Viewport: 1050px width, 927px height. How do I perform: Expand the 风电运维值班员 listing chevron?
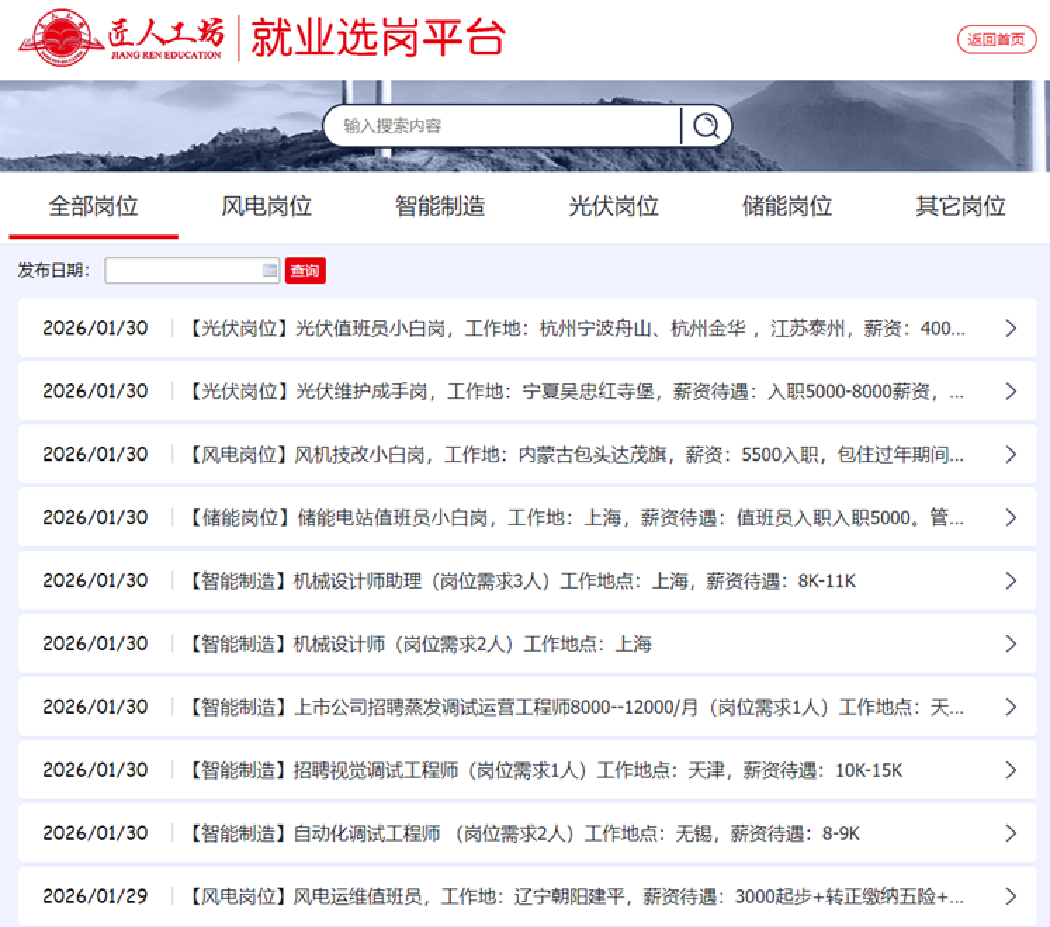point(1010,896)
